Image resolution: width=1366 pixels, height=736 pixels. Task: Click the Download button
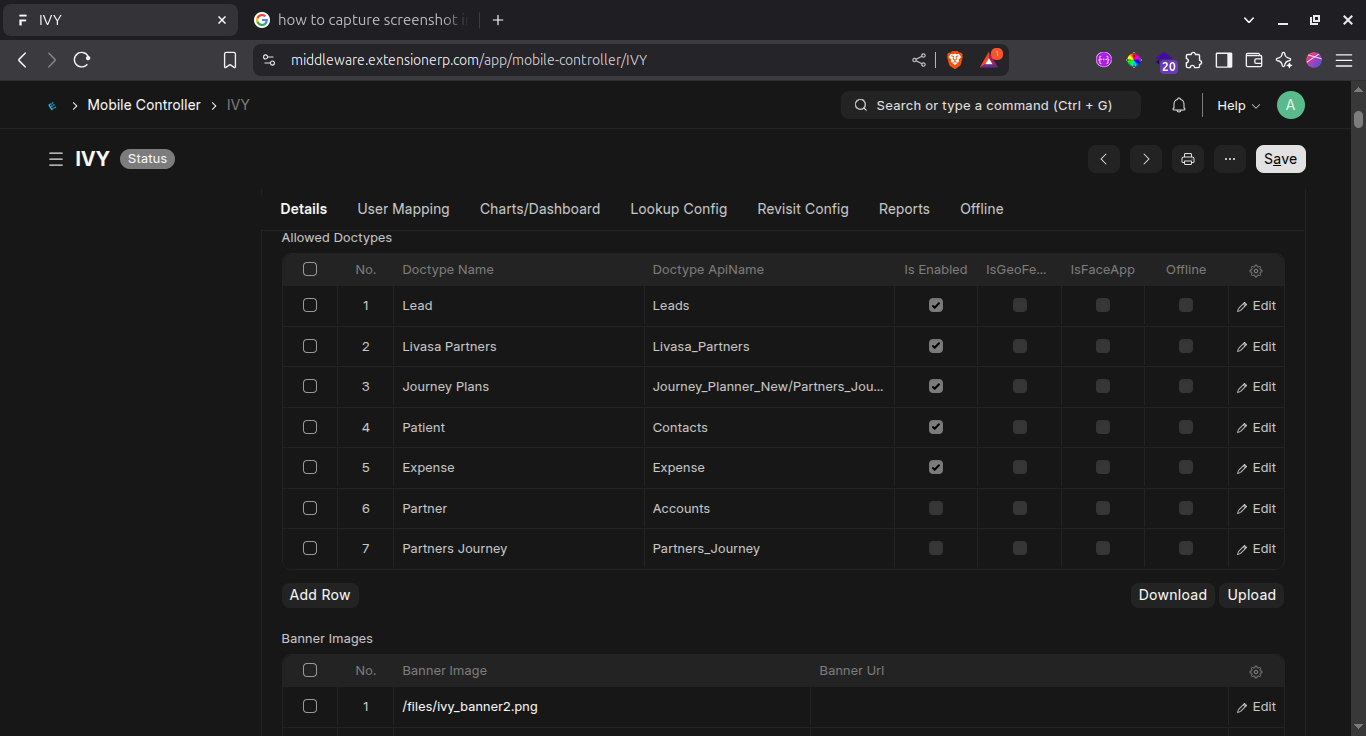tap(1173, 595)
